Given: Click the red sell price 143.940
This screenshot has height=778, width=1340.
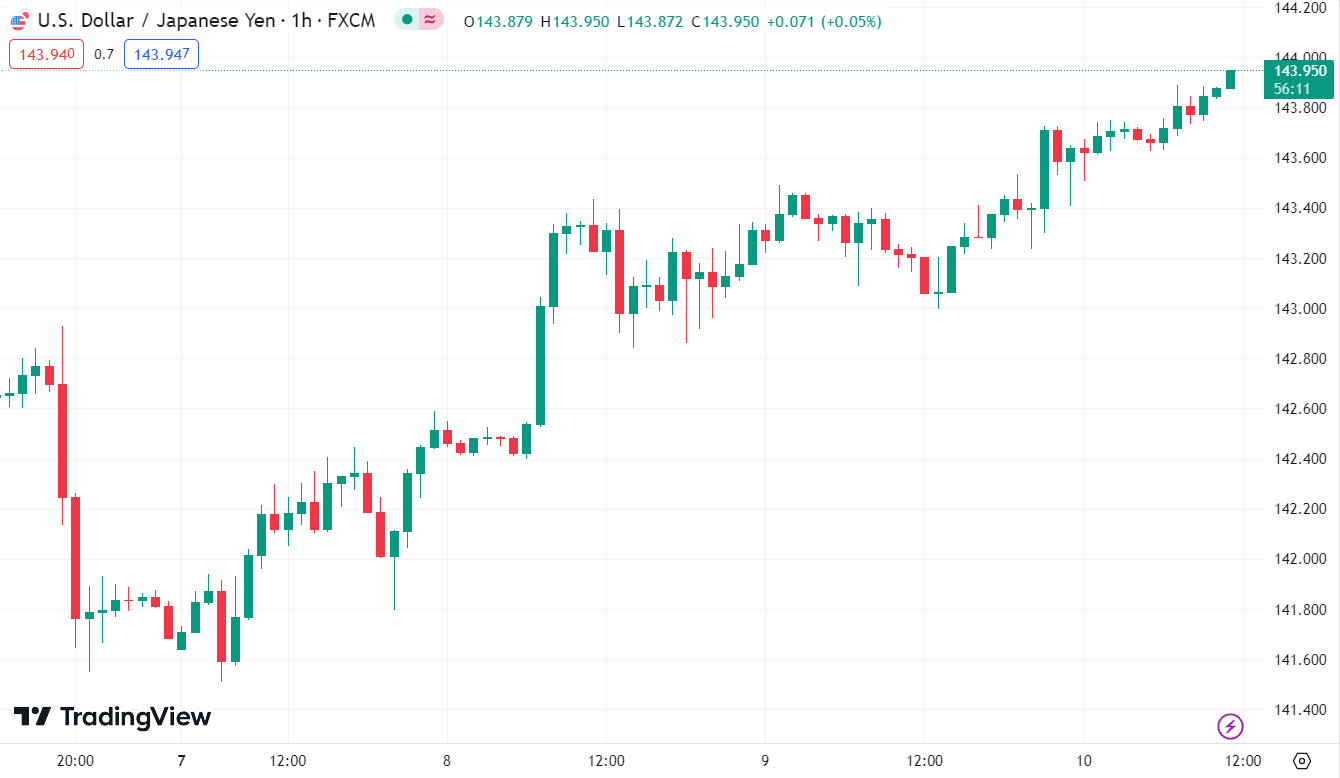Looking at the screenshot, I should tap(47, 54).
